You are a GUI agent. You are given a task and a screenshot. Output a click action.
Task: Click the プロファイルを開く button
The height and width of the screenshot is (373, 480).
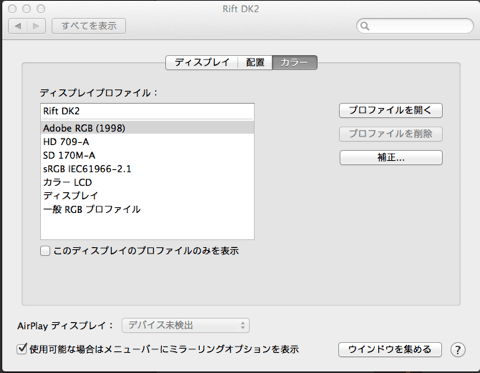pyautogui.click(x=391, y=110)
